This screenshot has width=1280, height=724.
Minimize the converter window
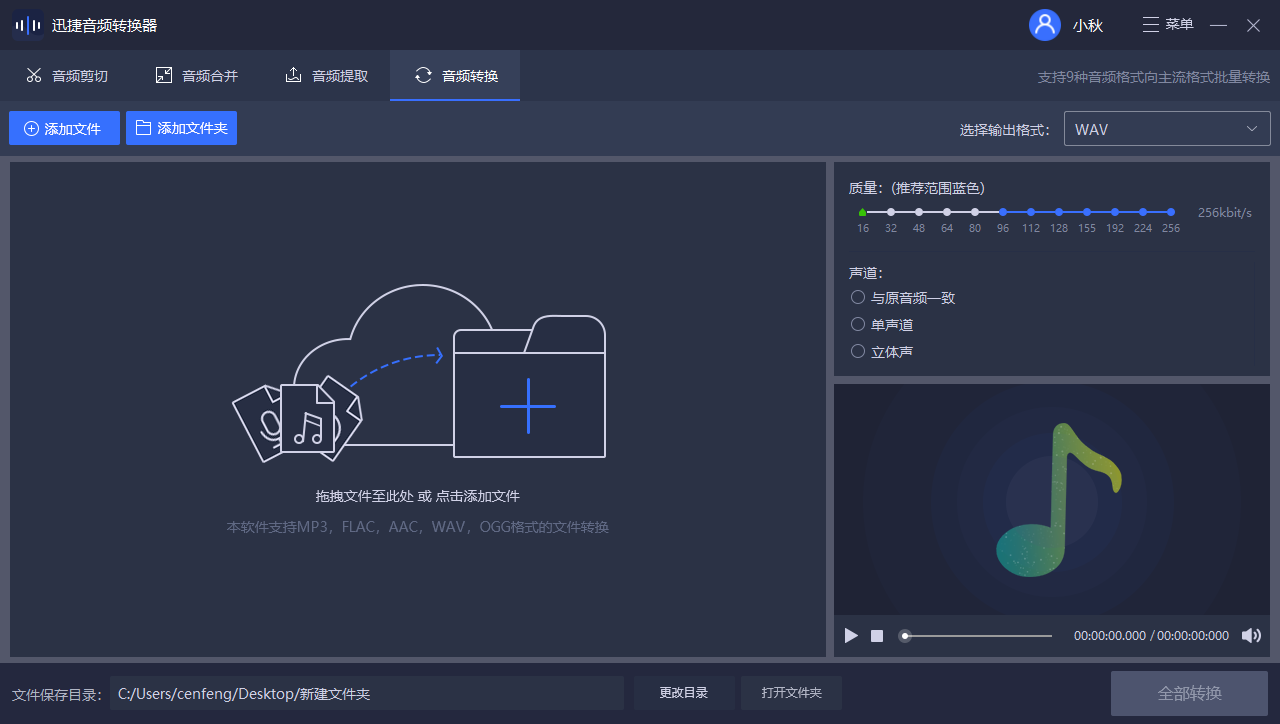tap(1218, 26)
